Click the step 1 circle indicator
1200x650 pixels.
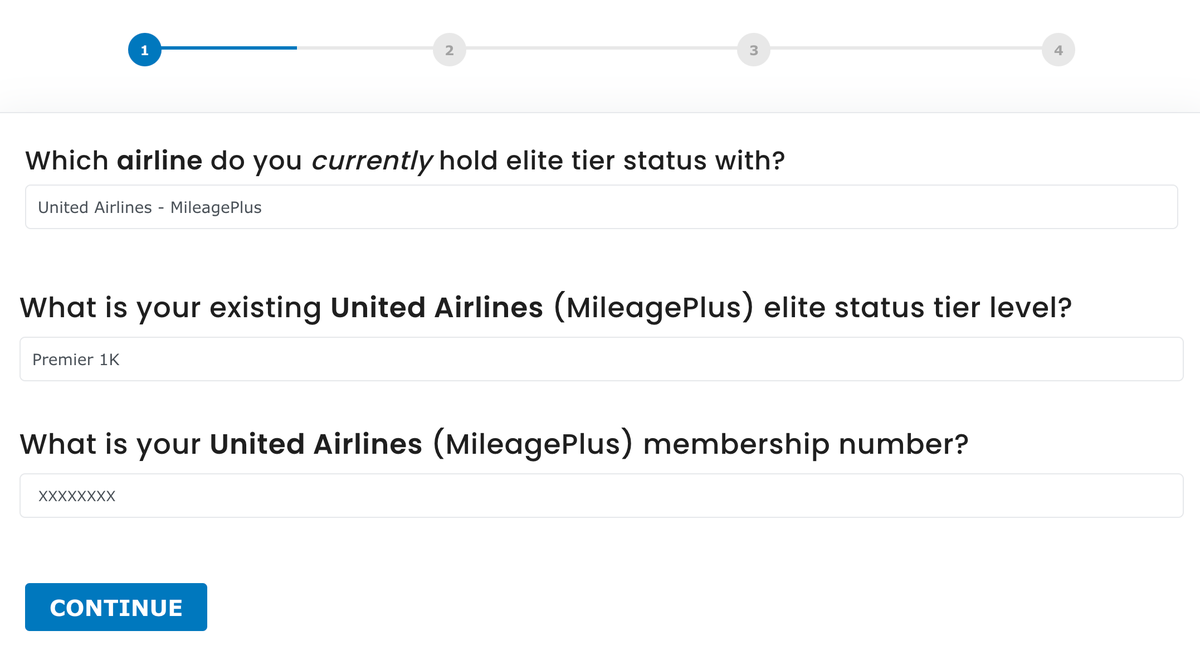coord(144,48)
